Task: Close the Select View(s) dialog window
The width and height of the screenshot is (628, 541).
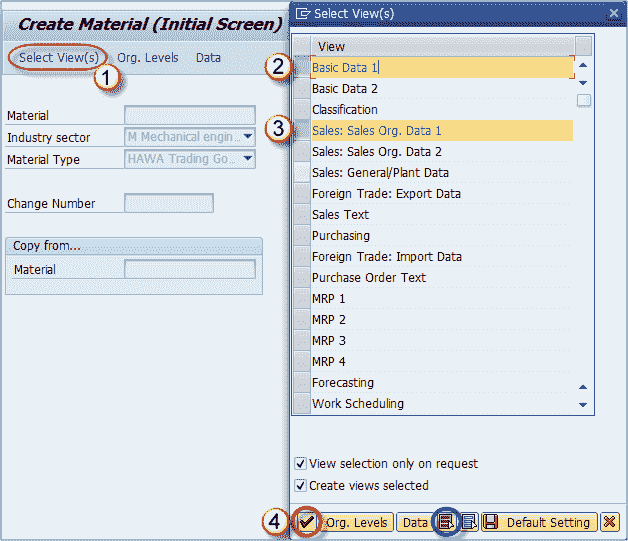Action: coord(613,13)
